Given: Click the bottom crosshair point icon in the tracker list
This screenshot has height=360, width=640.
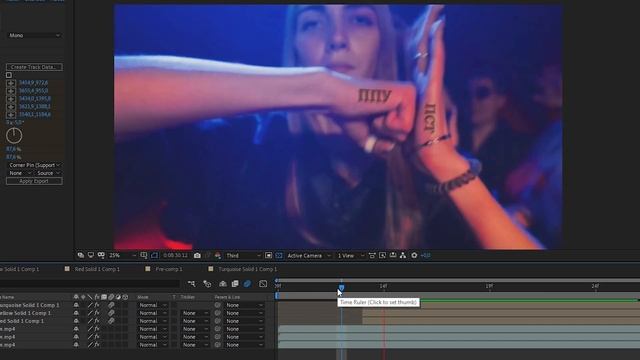Looking at the screenshot, I should [x=11, y=115].
